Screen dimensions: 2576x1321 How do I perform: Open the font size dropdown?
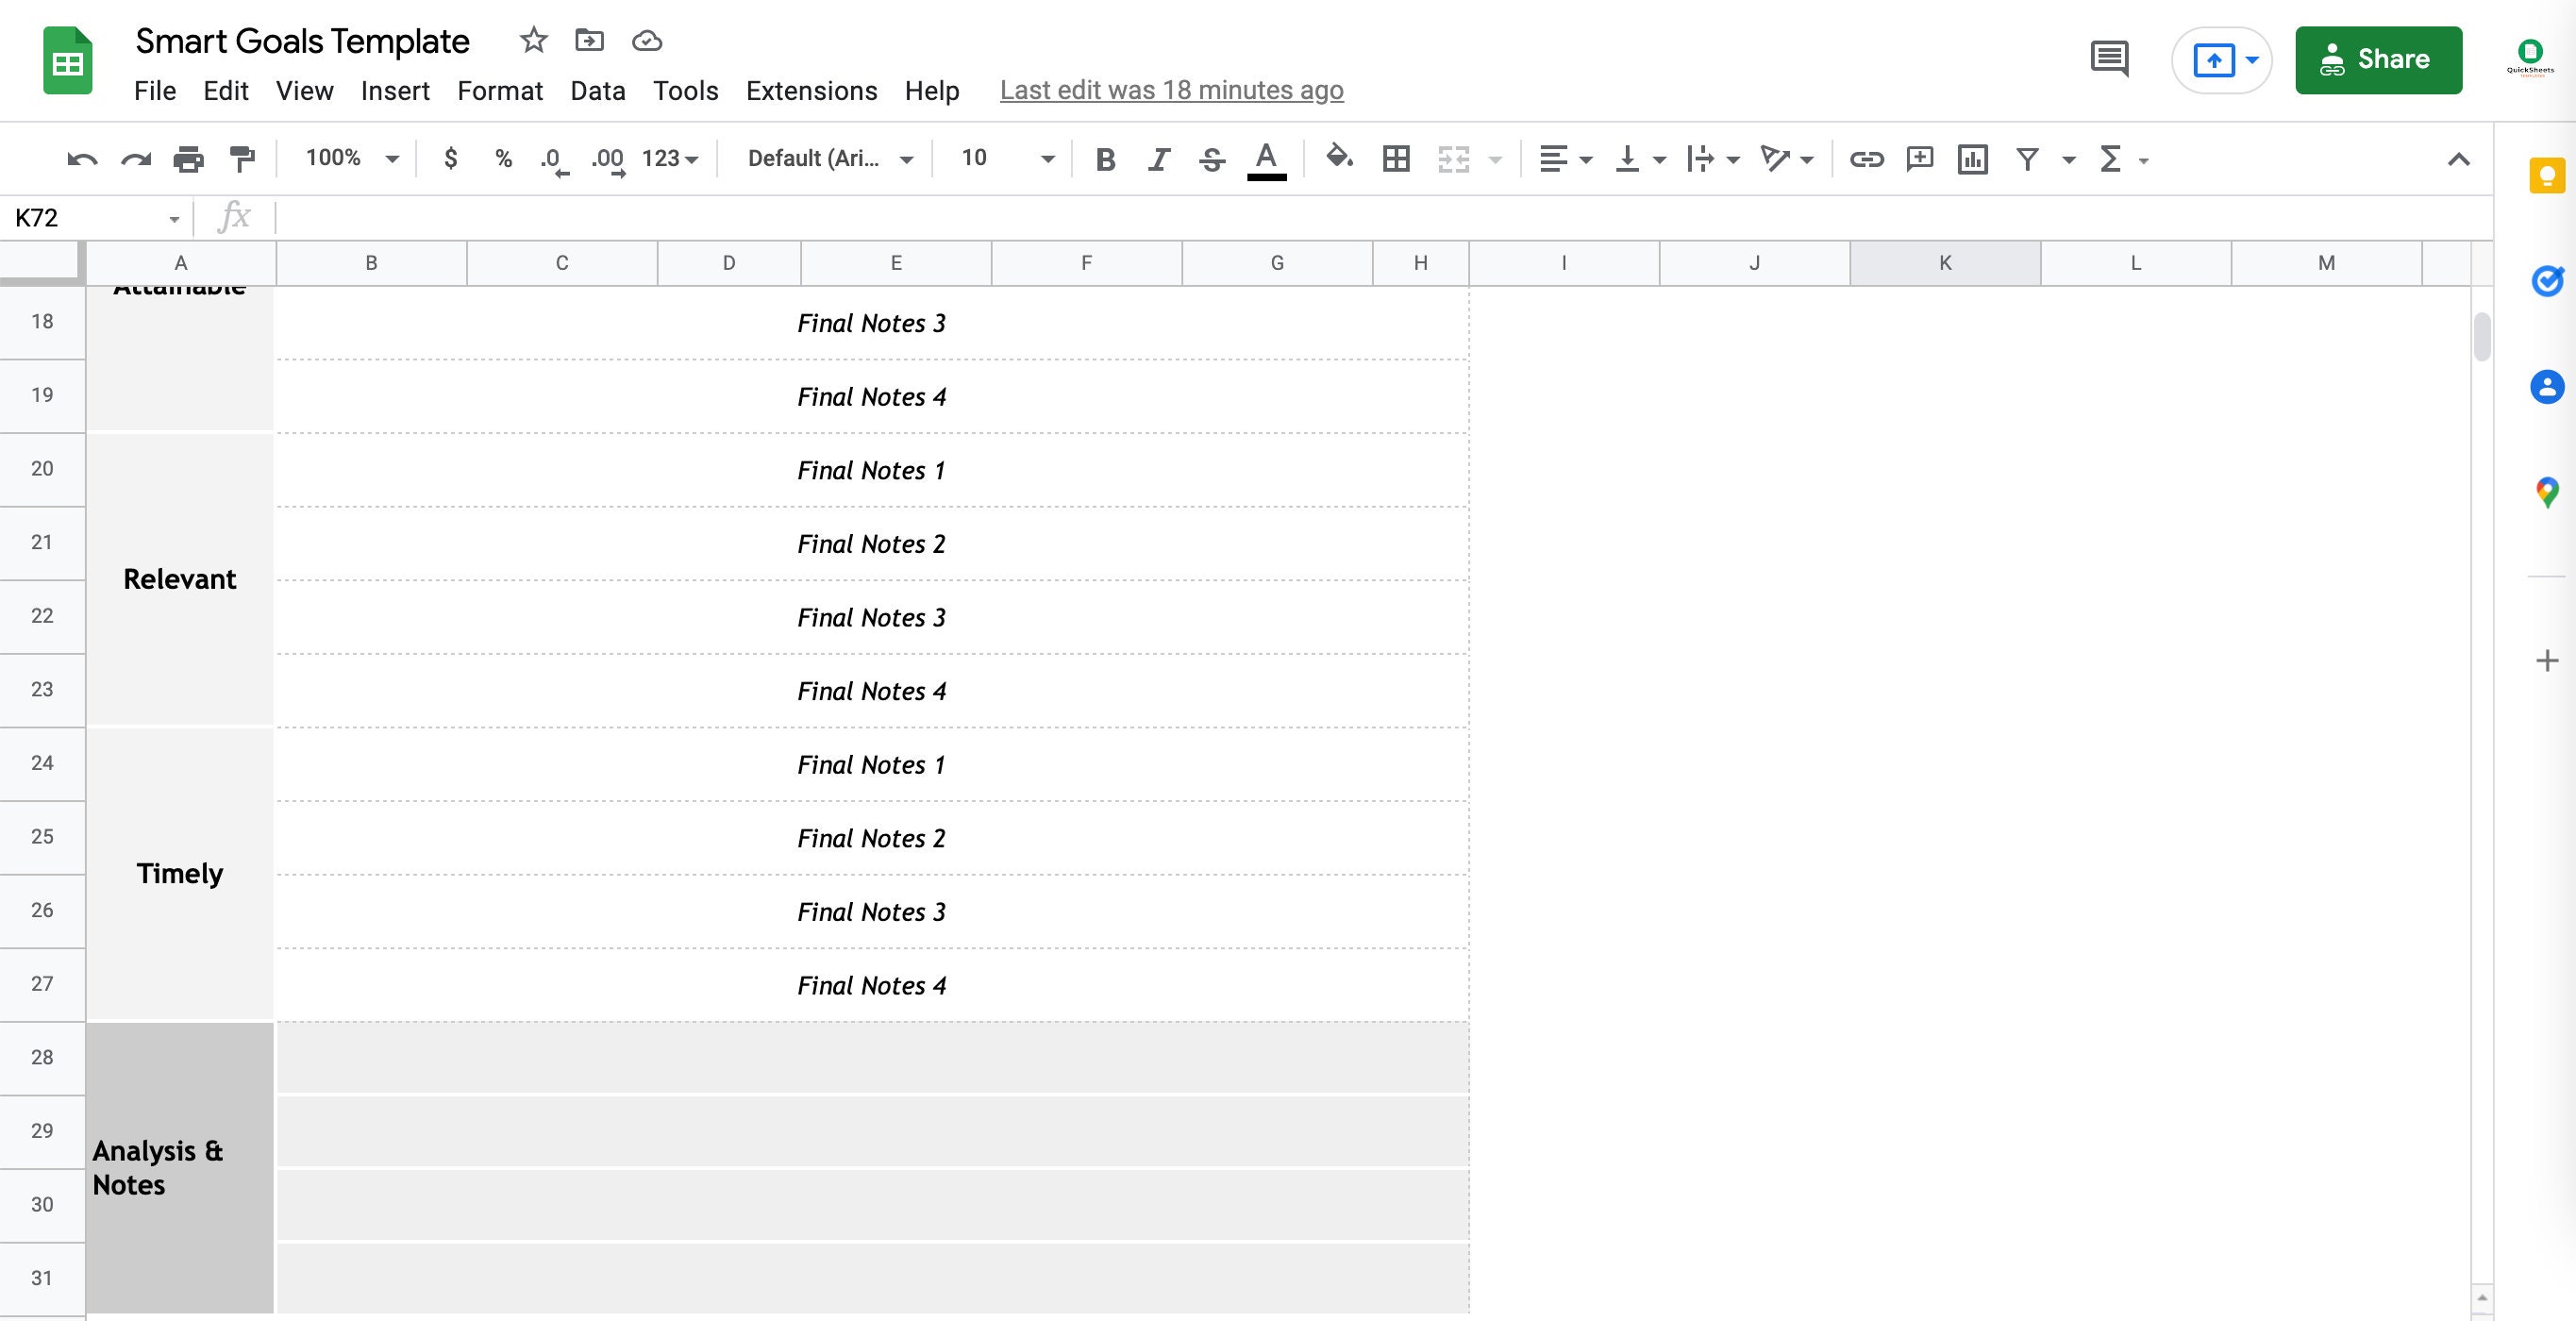tap(1046, 158)
